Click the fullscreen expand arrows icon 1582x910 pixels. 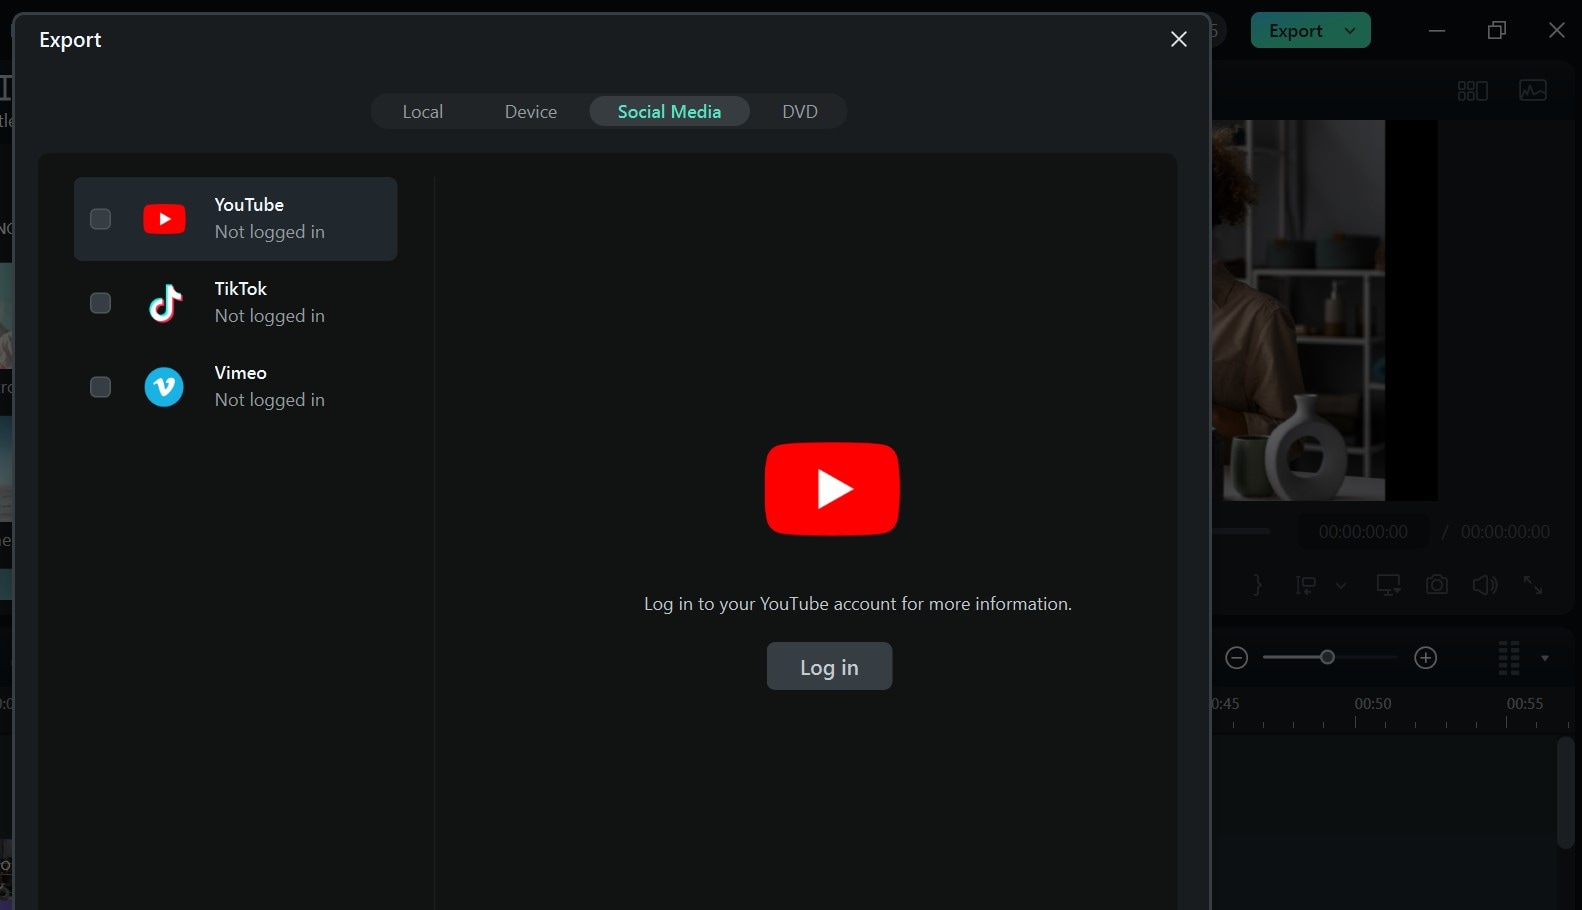pos(1533,585)
